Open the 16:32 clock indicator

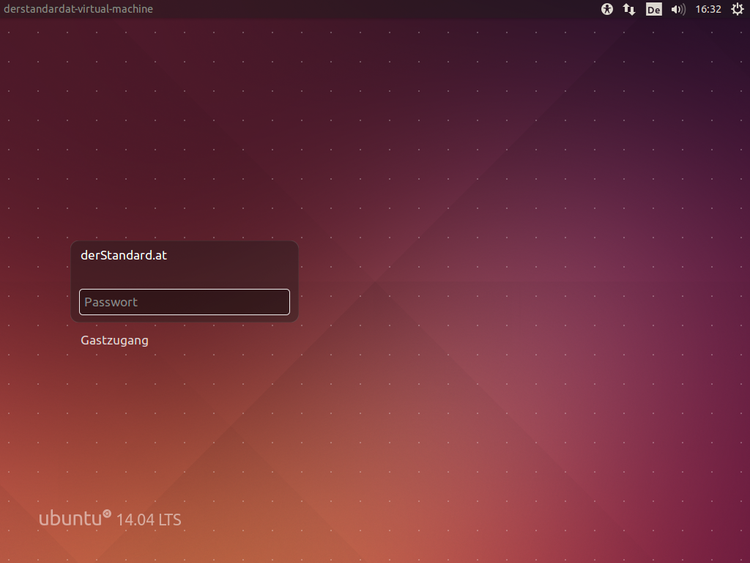pyautogui.click(x=708, y=9)
